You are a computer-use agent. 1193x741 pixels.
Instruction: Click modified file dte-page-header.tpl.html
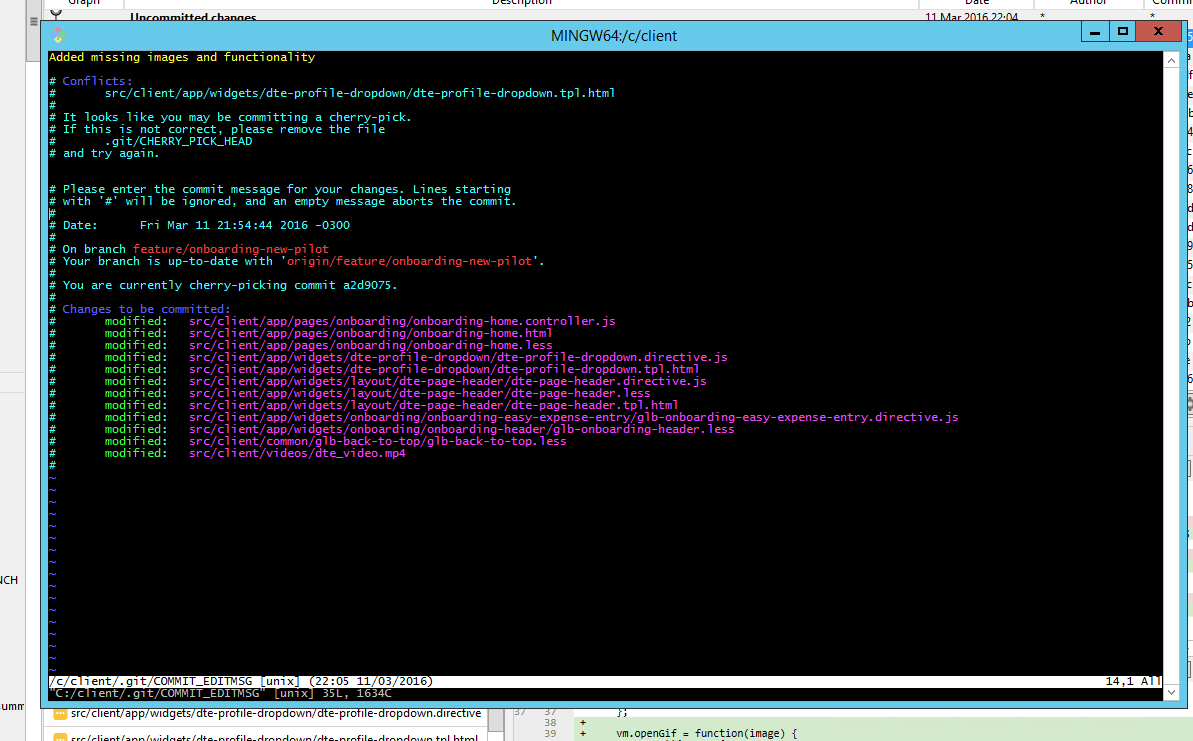point(434,405)
